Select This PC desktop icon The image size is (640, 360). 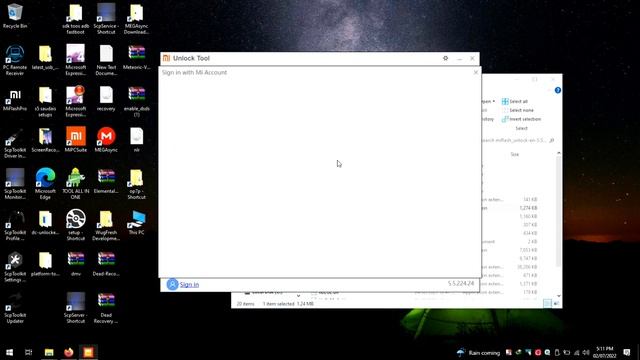[x=136, y=223]
